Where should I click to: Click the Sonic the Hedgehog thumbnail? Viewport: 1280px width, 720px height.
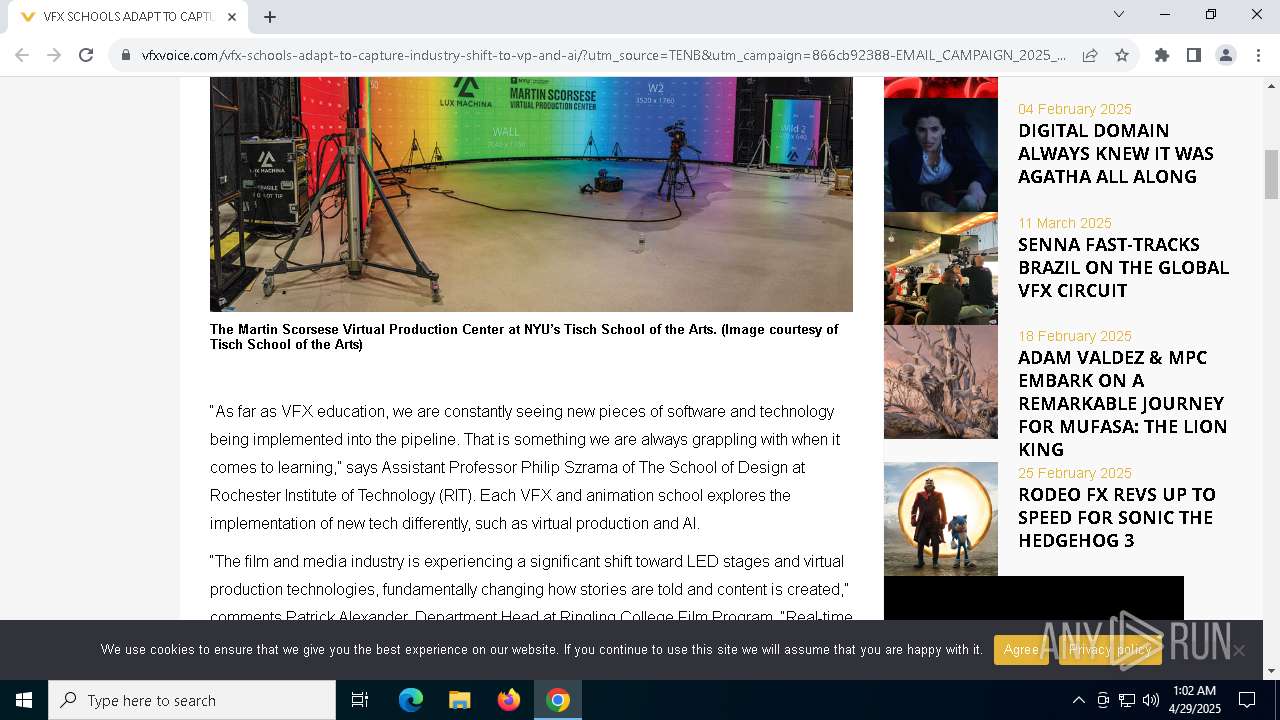pyautogui.click(x=941, y=519)
